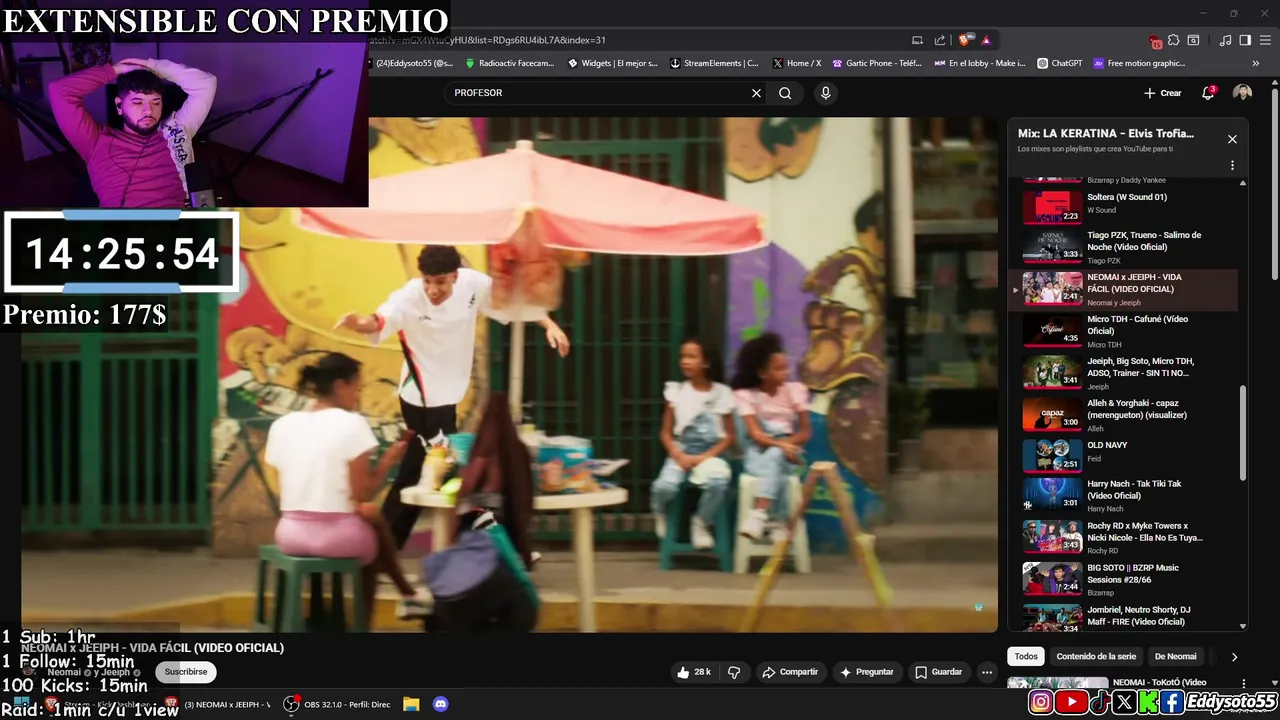This screenshot has width=1280, height=720.
Task: Clear the PROFESOR search text with X
Action: point(756,93)
